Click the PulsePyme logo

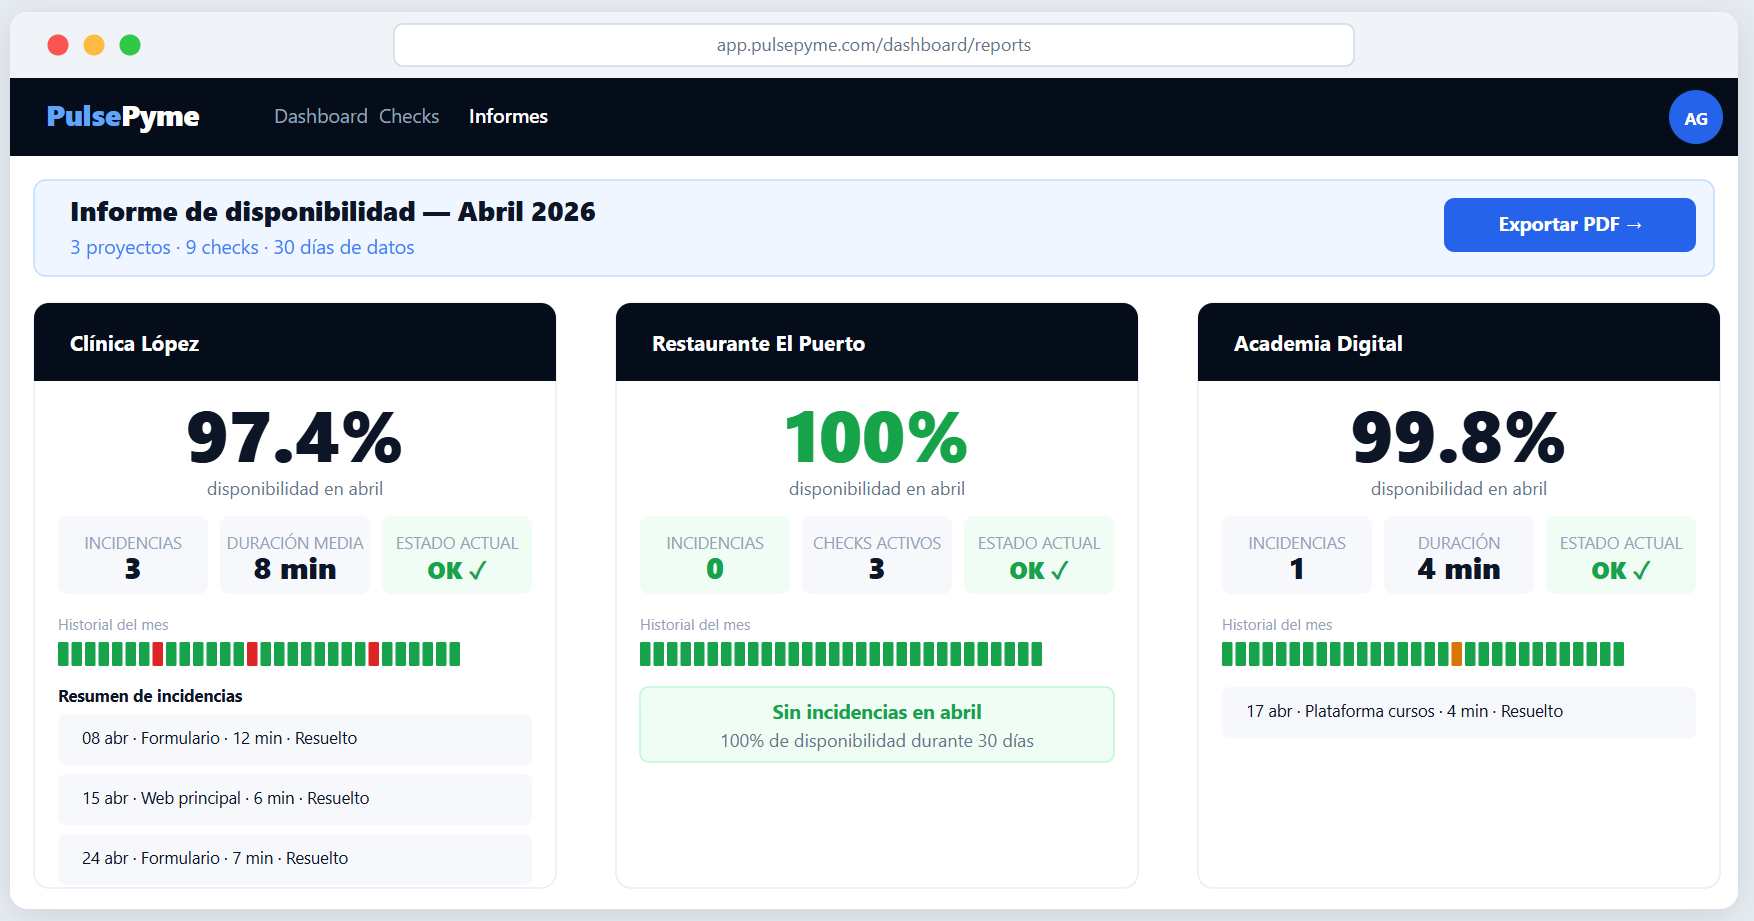(123, 117)
